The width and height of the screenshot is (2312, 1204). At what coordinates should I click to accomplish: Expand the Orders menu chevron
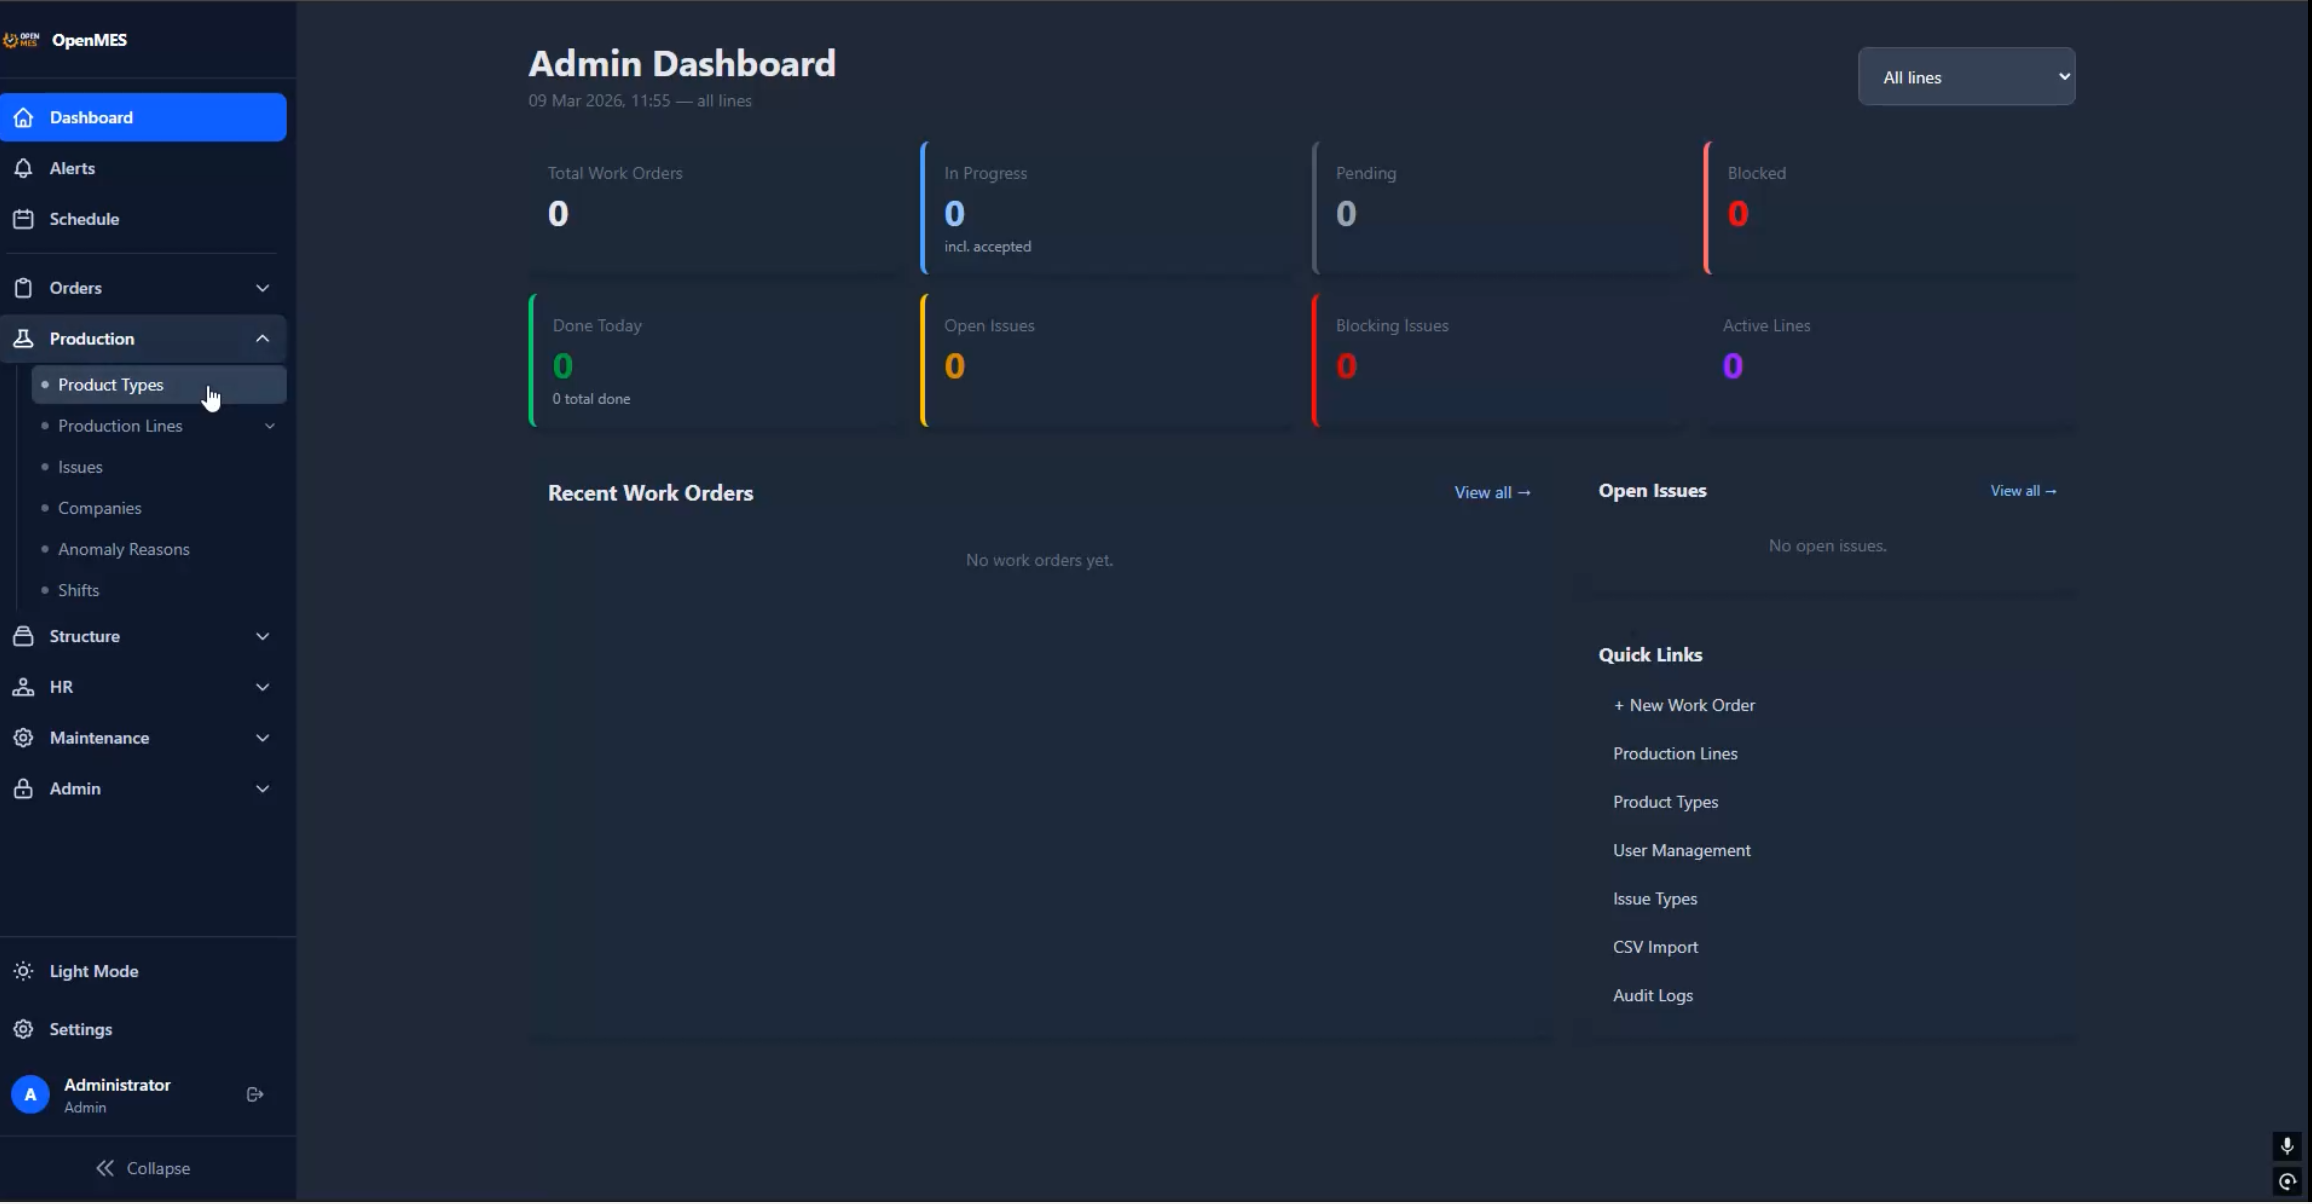coord(262,288)
